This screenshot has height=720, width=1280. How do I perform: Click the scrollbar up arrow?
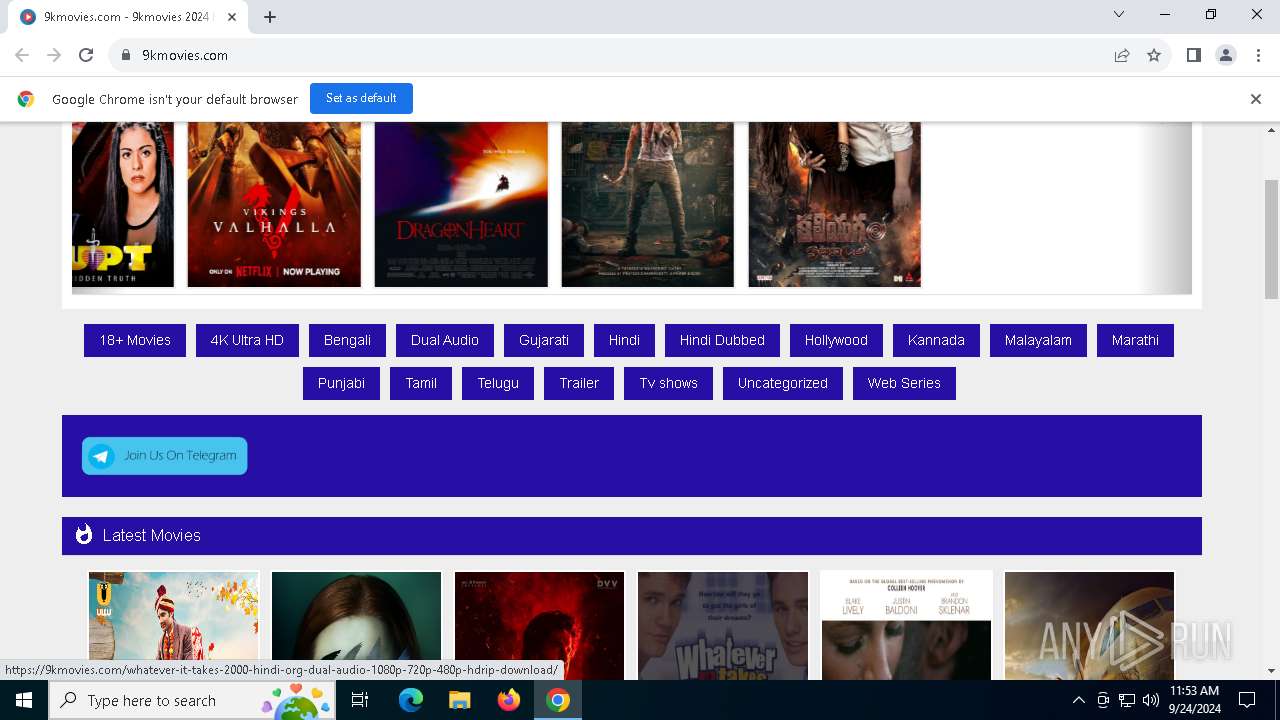[x=1271, y=130]
